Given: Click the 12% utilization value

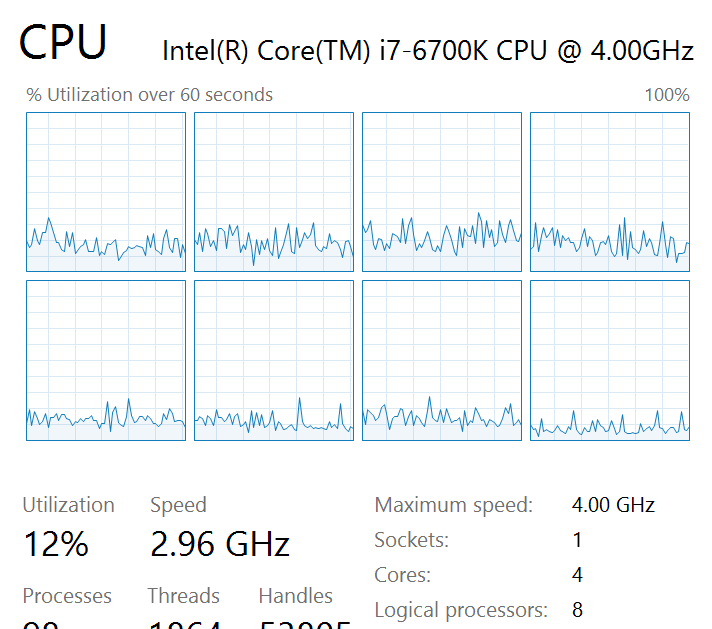Looking at the screenshot, I should click(56, 545).
